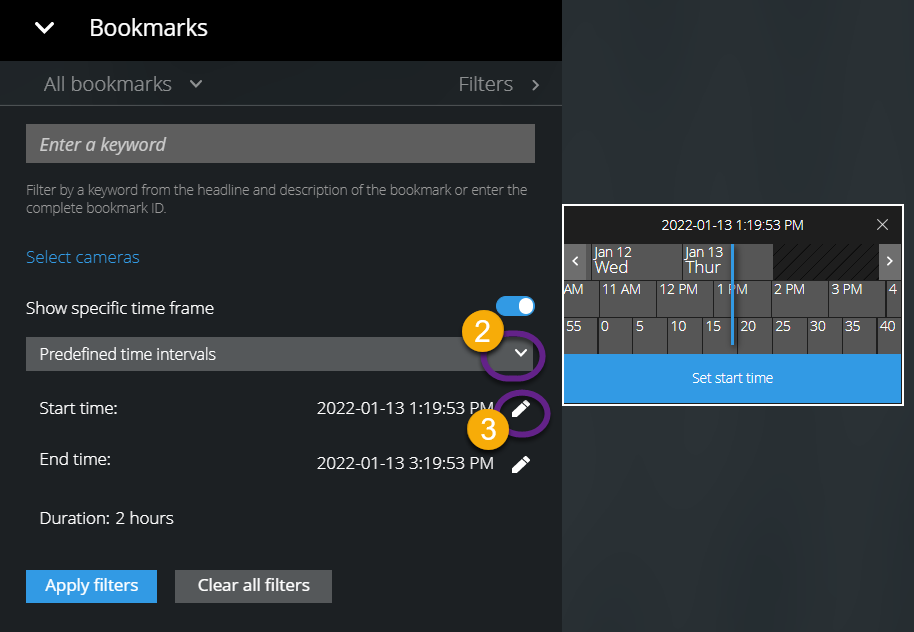Select minute 30 in minutes row
Screen dimensions: 914x632
coord(825,336)
